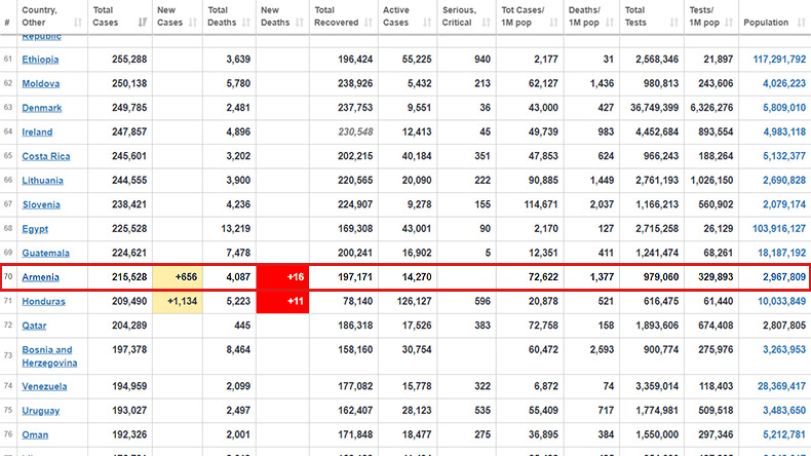
Task: Sort by Total Cases column icon
Action: tap(142, 22)
